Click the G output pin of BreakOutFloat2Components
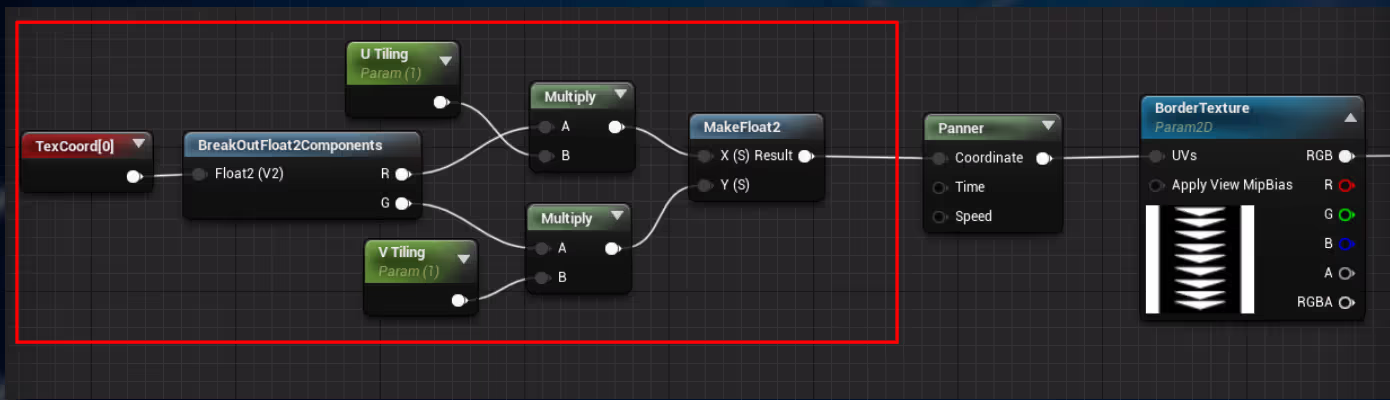1390x400 pixels. [402, 205]
